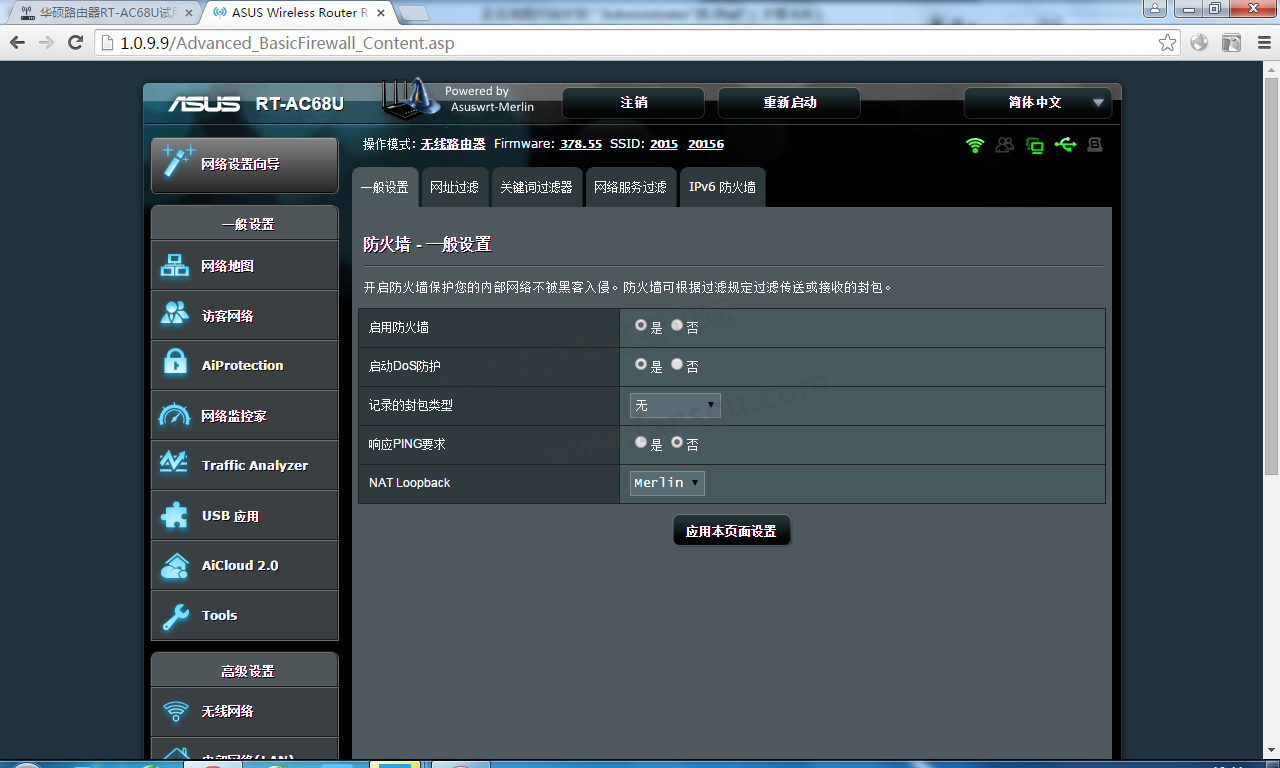Click the Wireless network wifi icon in sidebar
1280x768 pixels.
pyautogui.click(x=176, y=711)
